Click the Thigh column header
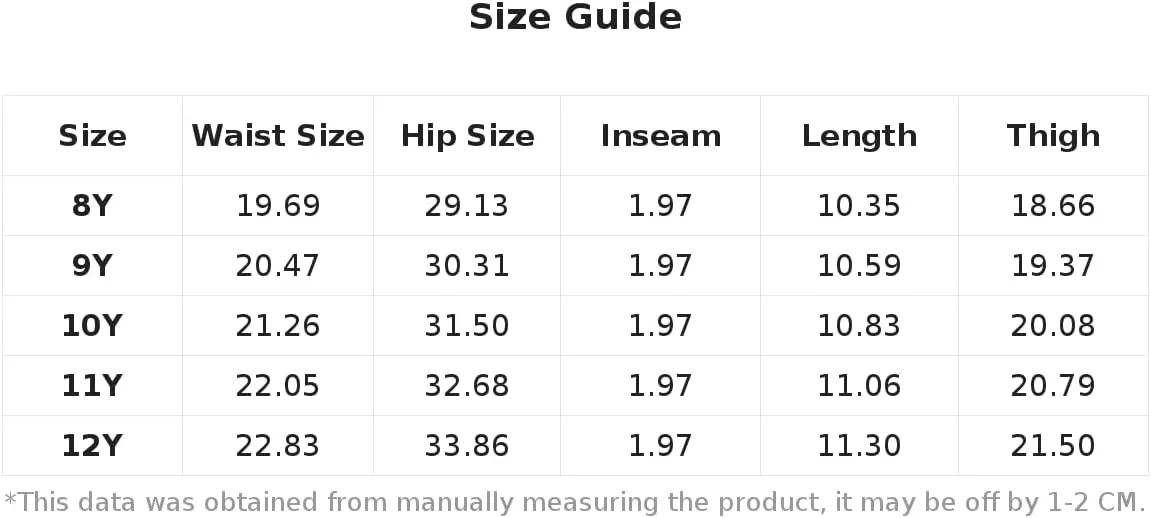 [x=1053, y=136]
